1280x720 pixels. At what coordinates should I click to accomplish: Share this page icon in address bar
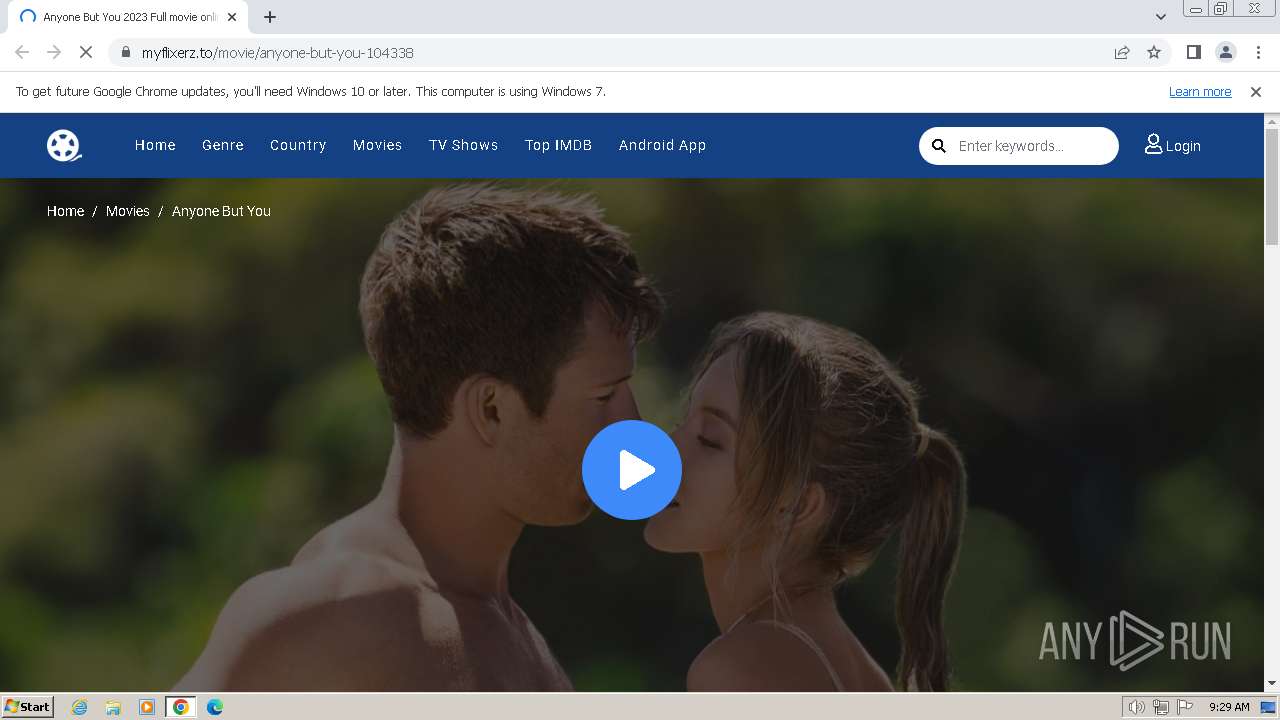point(1122,52)
